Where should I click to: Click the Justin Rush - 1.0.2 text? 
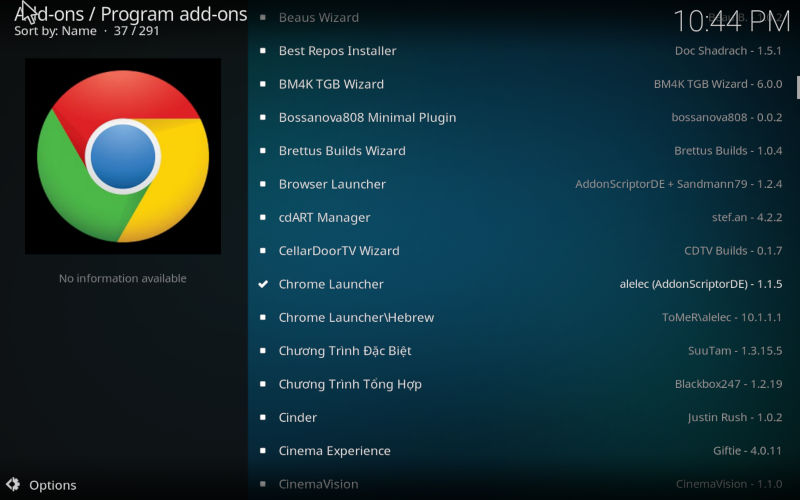[735, 417]
